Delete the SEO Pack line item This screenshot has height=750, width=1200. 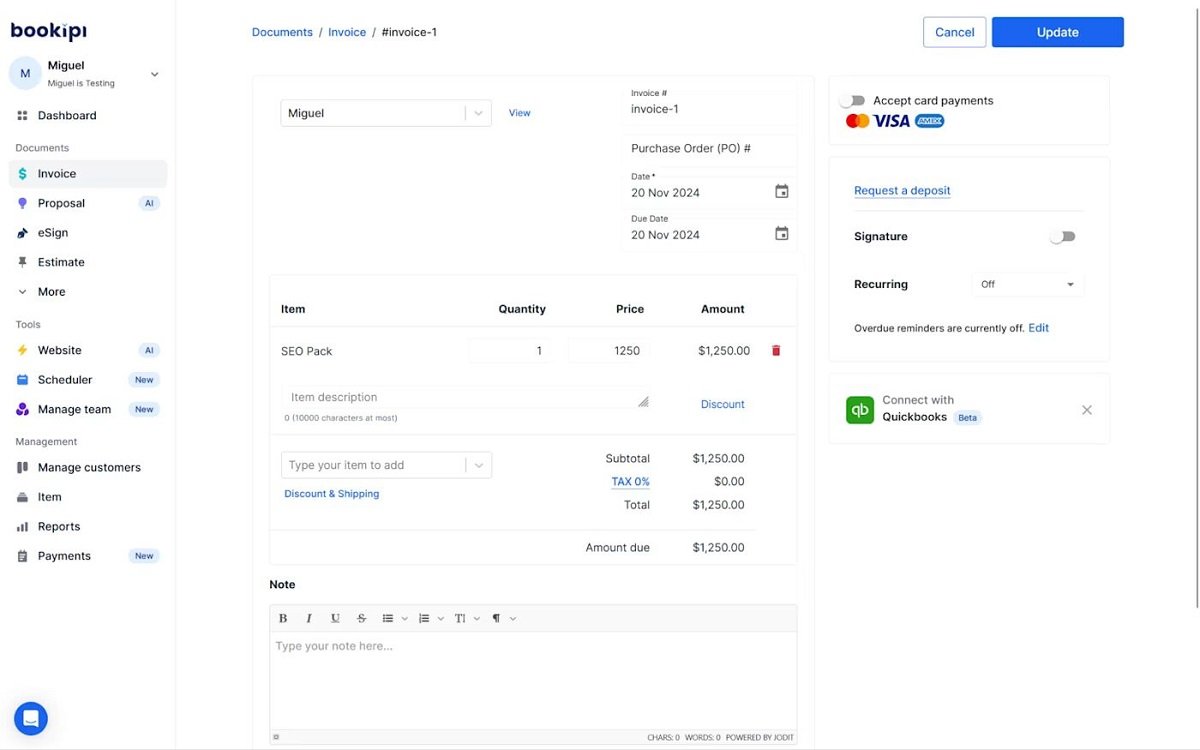(775, 350)
